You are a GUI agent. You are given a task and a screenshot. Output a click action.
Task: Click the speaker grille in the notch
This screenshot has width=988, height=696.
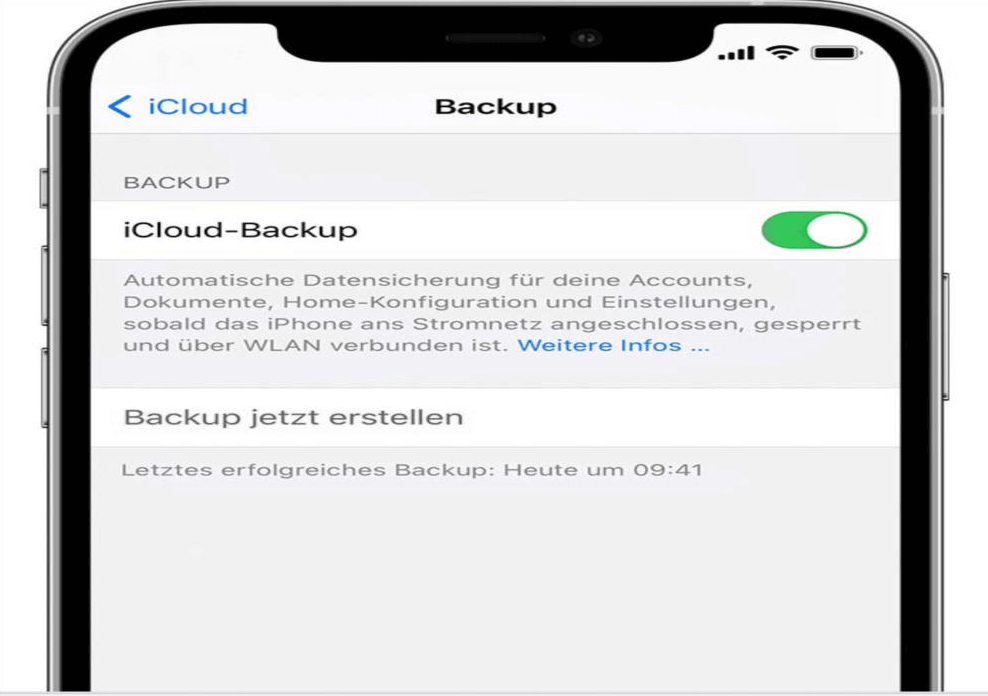coord(495,37)
